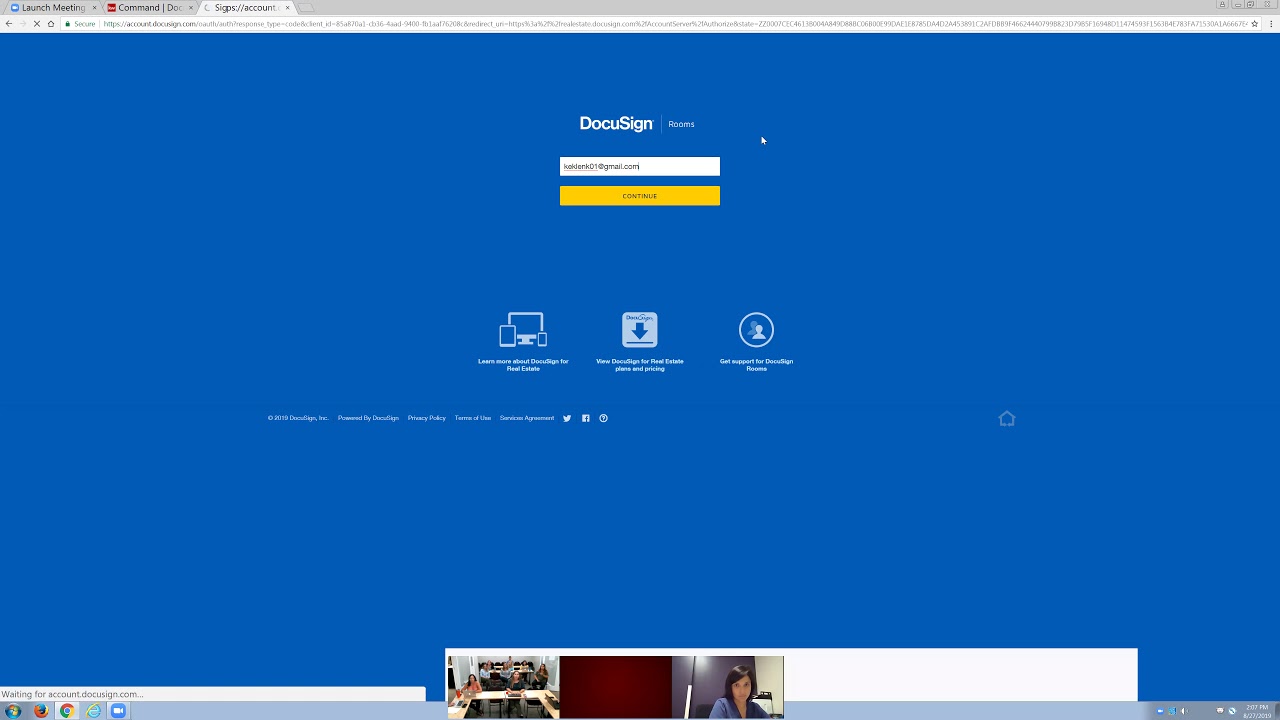Click the woman presenter video thumbnail
The image size is (1280, 720).
(x=727, y=687)
